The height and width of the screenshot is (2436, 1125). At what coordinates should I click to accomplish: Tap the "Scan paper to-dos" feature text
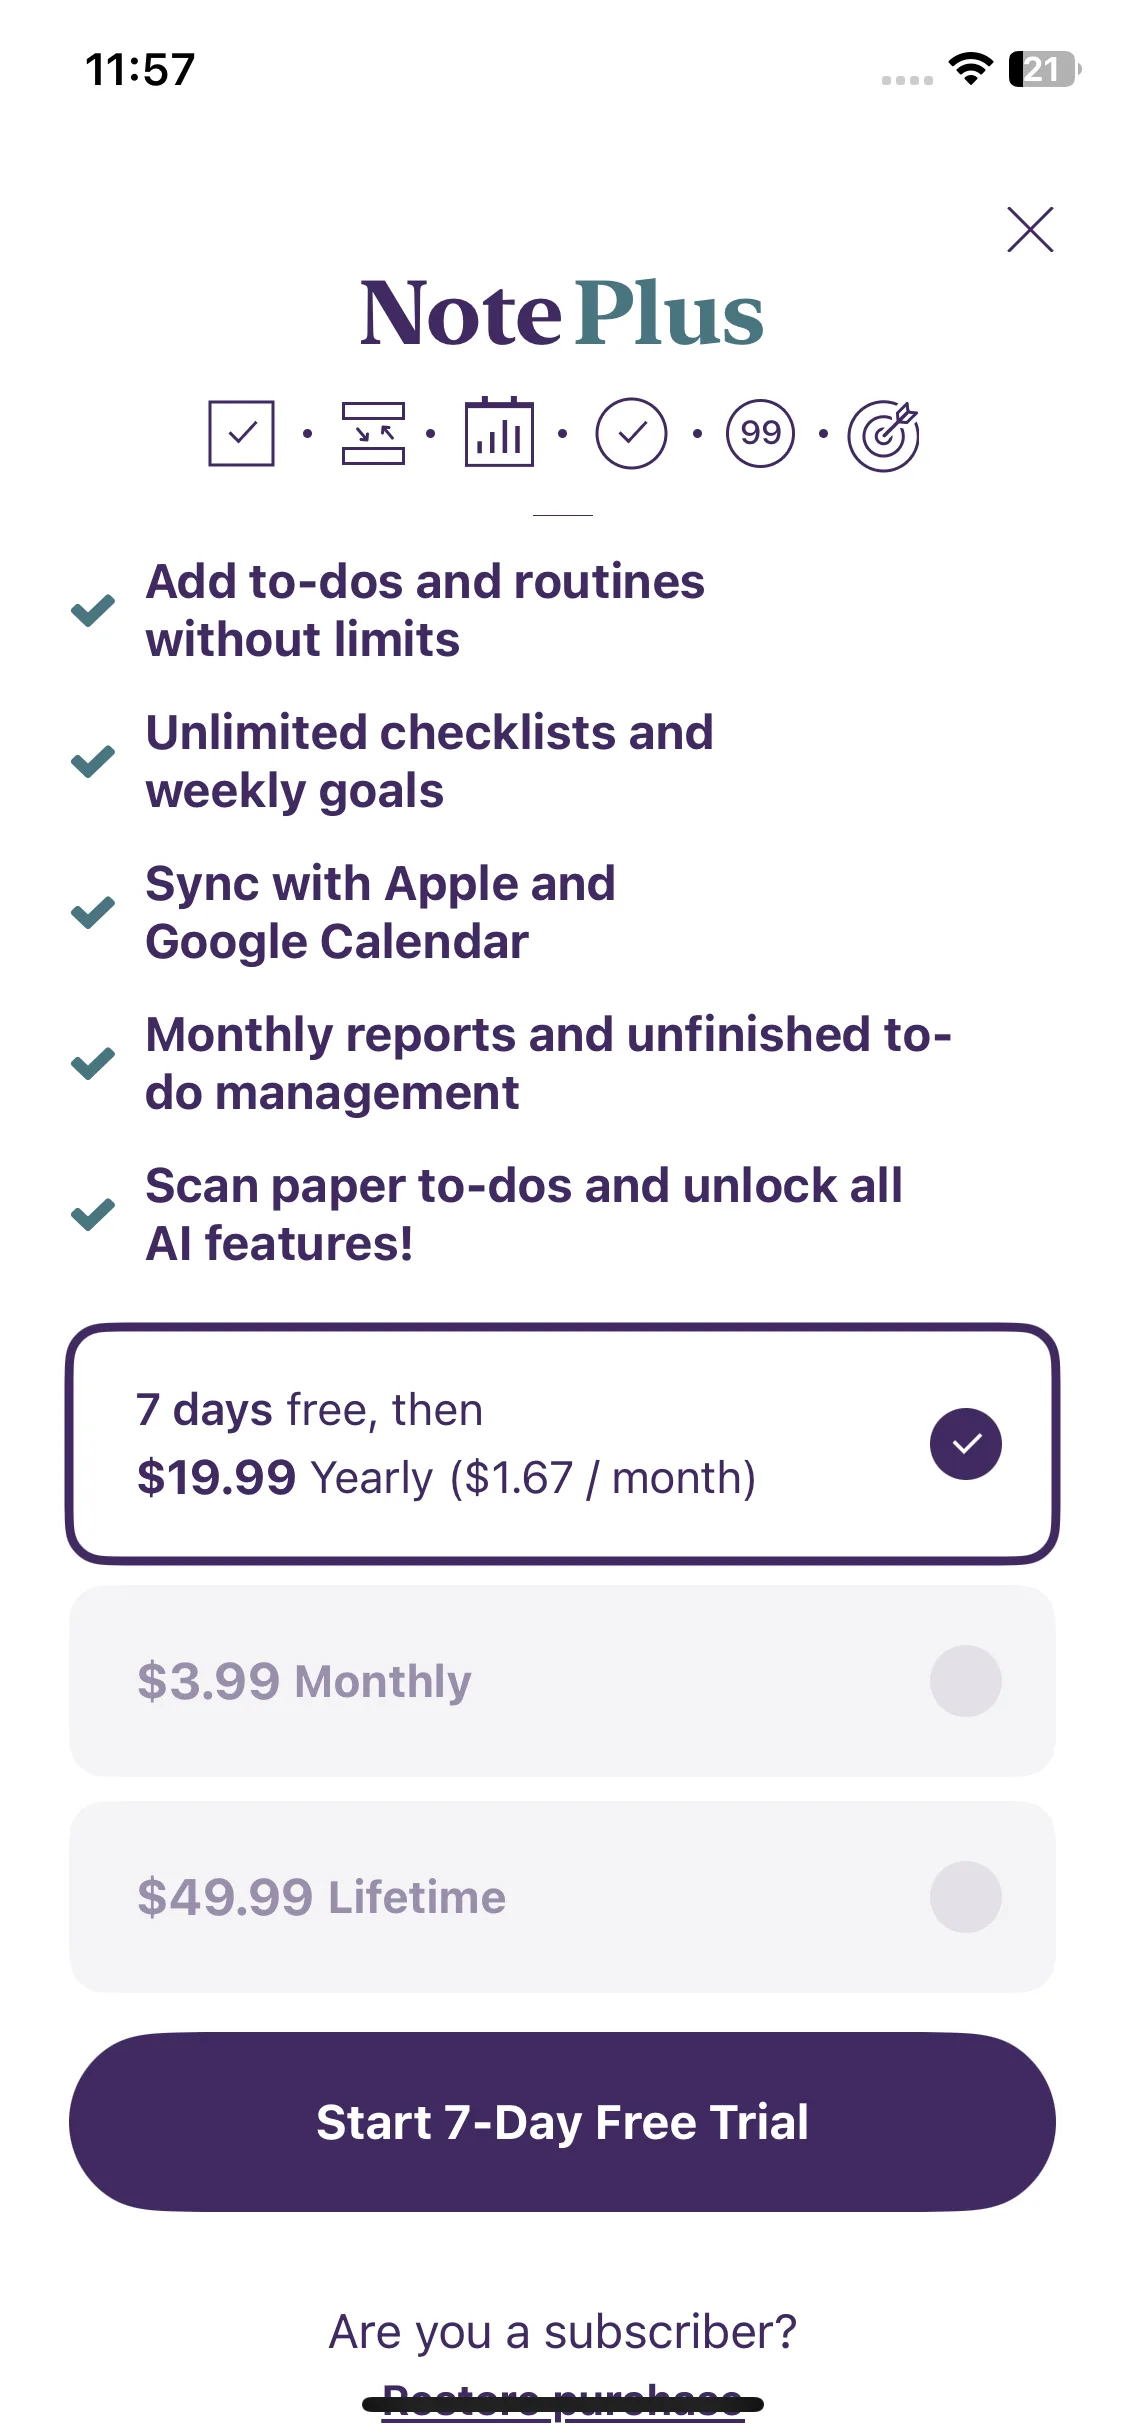coord(523,1214)
